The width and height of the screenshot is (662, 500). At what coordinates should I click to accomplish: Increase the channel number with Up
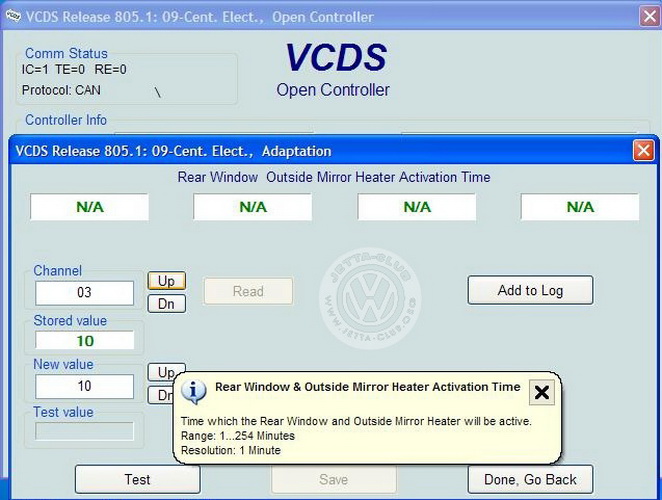coord(167,282)
